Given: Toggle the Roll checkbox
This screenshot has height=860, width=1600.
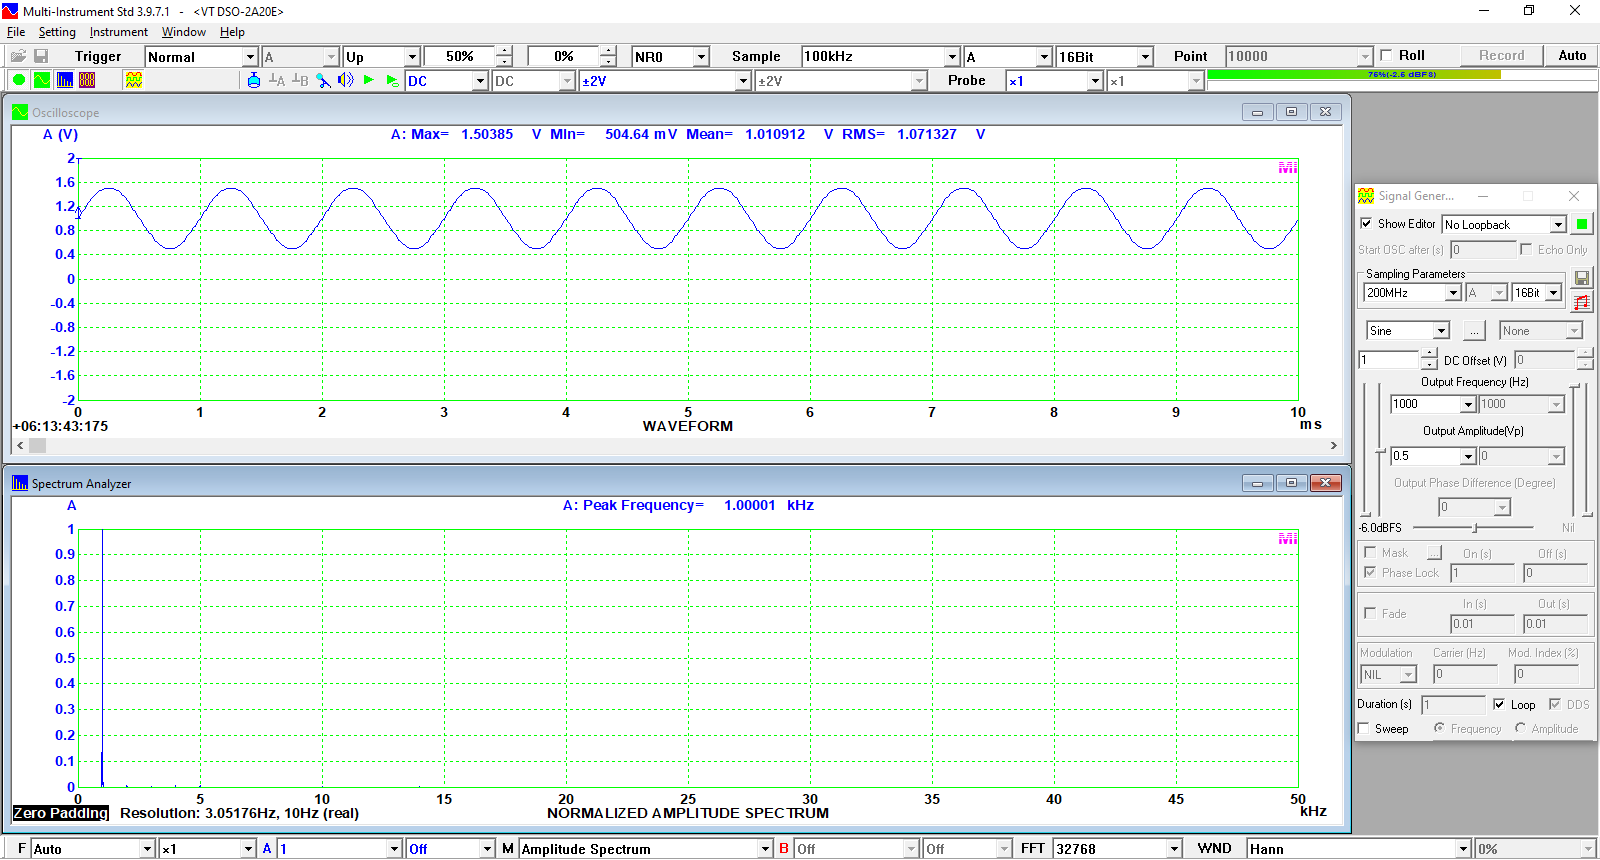Looking at the screenshot, I should coord(1386,55).
